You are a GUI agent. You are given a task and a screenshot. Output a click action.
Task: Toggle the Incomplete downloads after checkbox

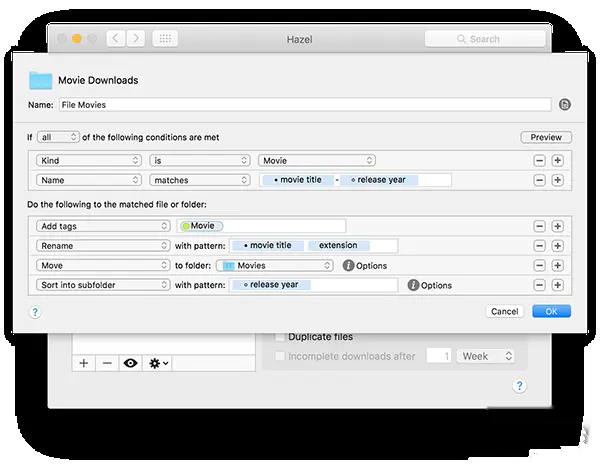[x=280, y=356]
